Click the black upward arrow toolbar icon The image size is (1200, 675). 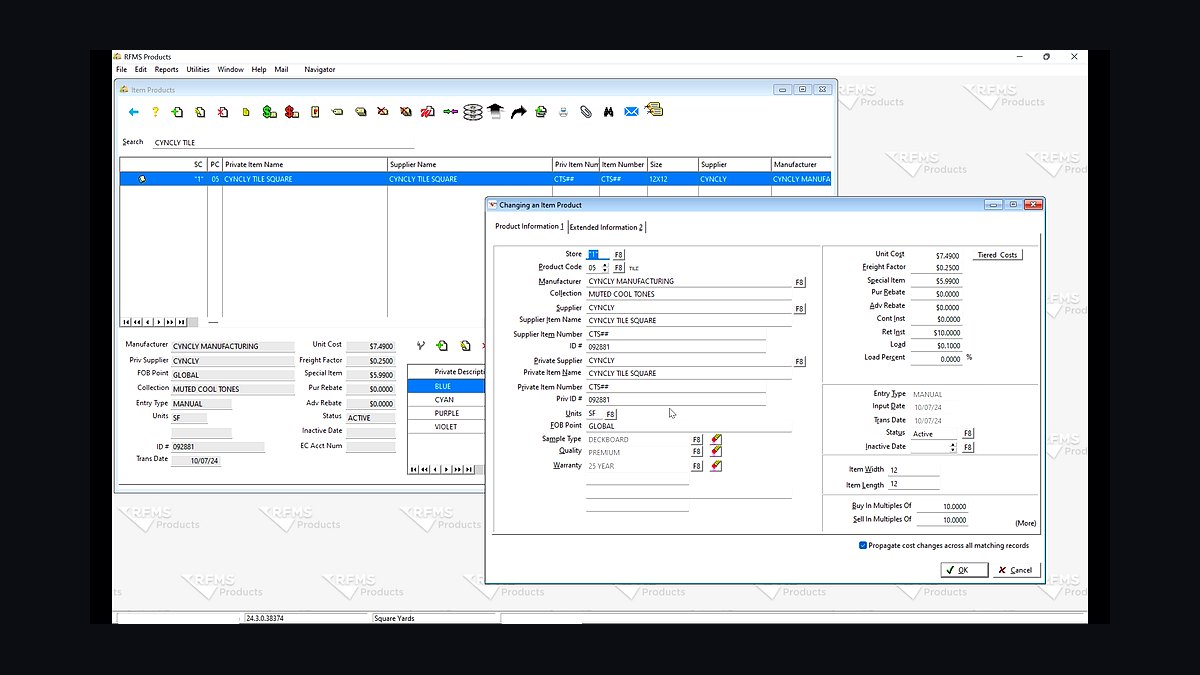coord(496,112)
